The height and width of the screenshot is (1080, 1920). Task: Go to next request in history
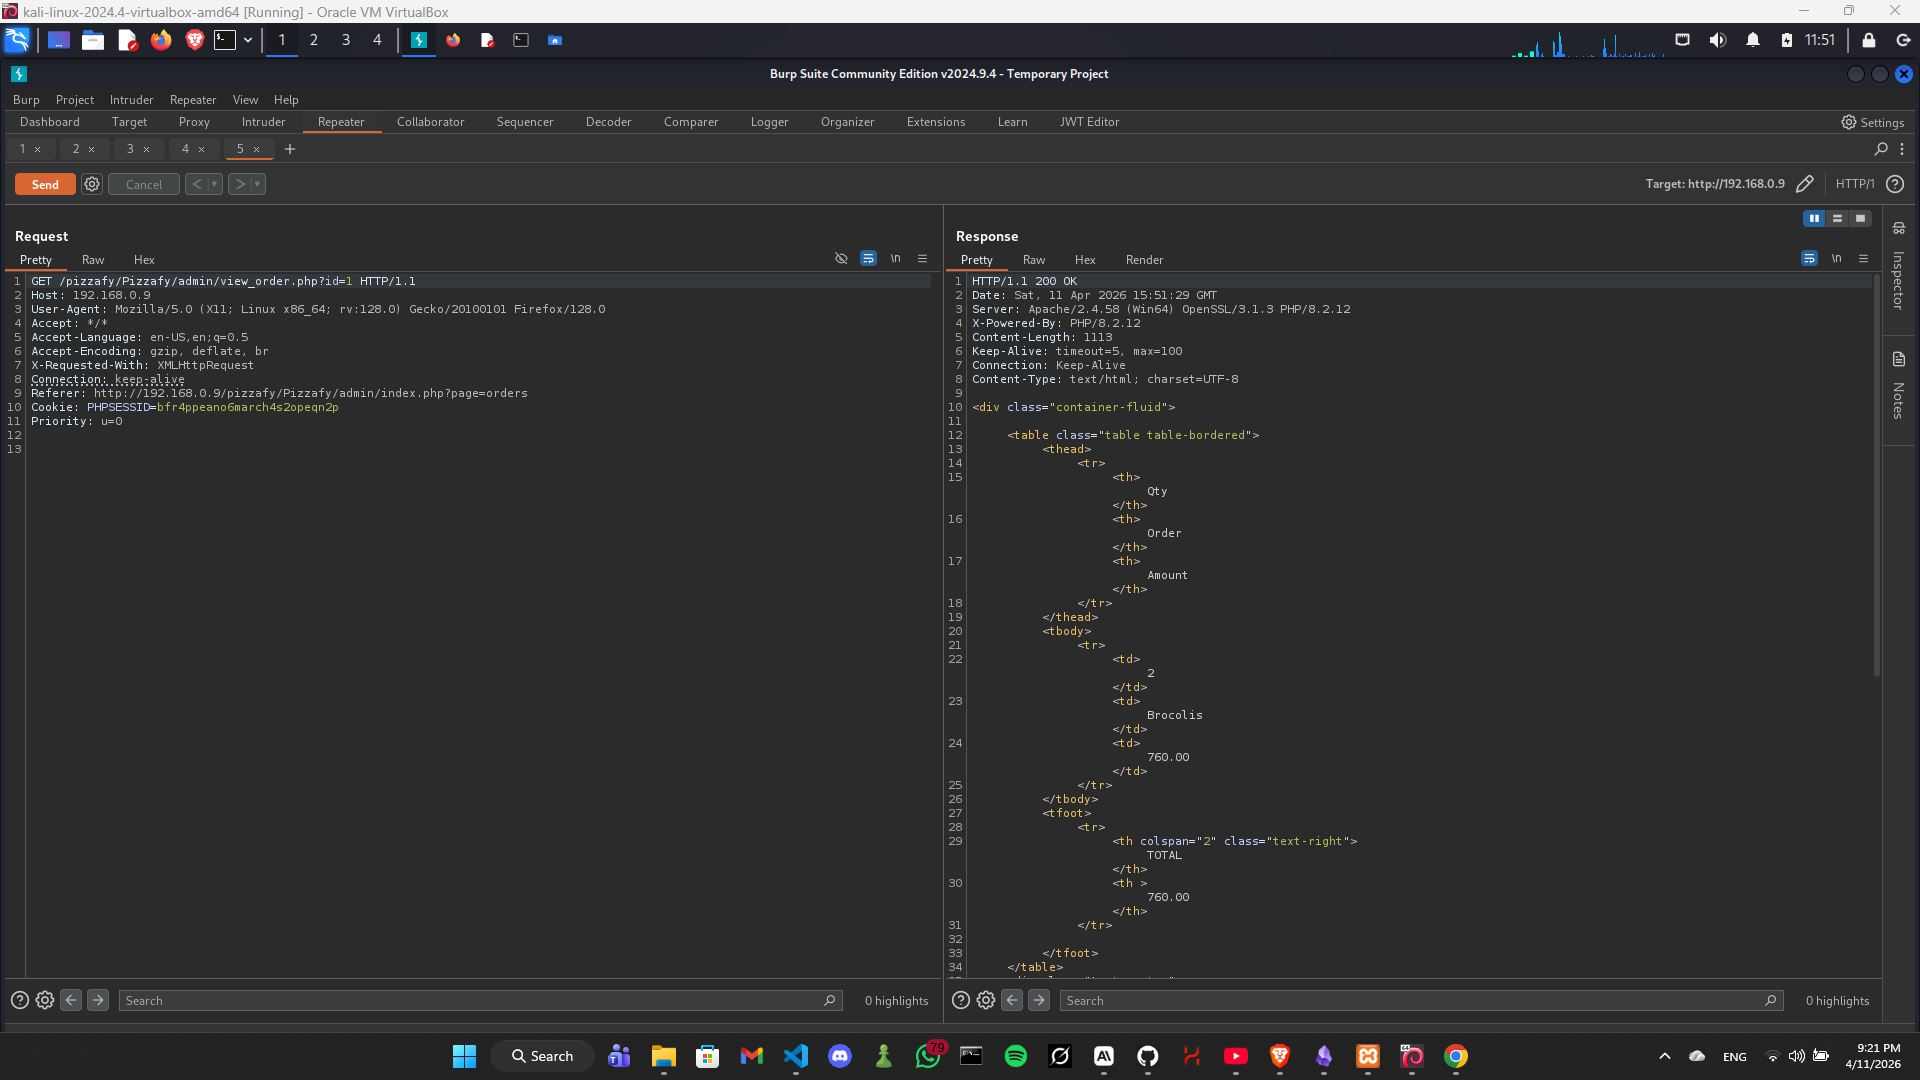(240, 184)
